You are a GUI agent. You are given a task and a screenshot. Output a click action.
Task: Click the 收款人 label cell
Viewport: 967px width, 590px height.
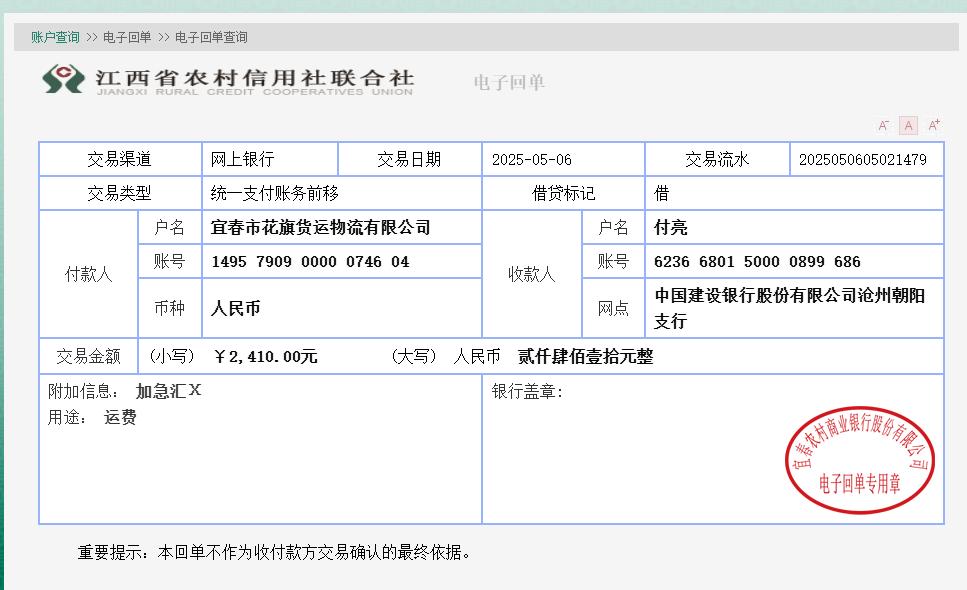(532, 274)
